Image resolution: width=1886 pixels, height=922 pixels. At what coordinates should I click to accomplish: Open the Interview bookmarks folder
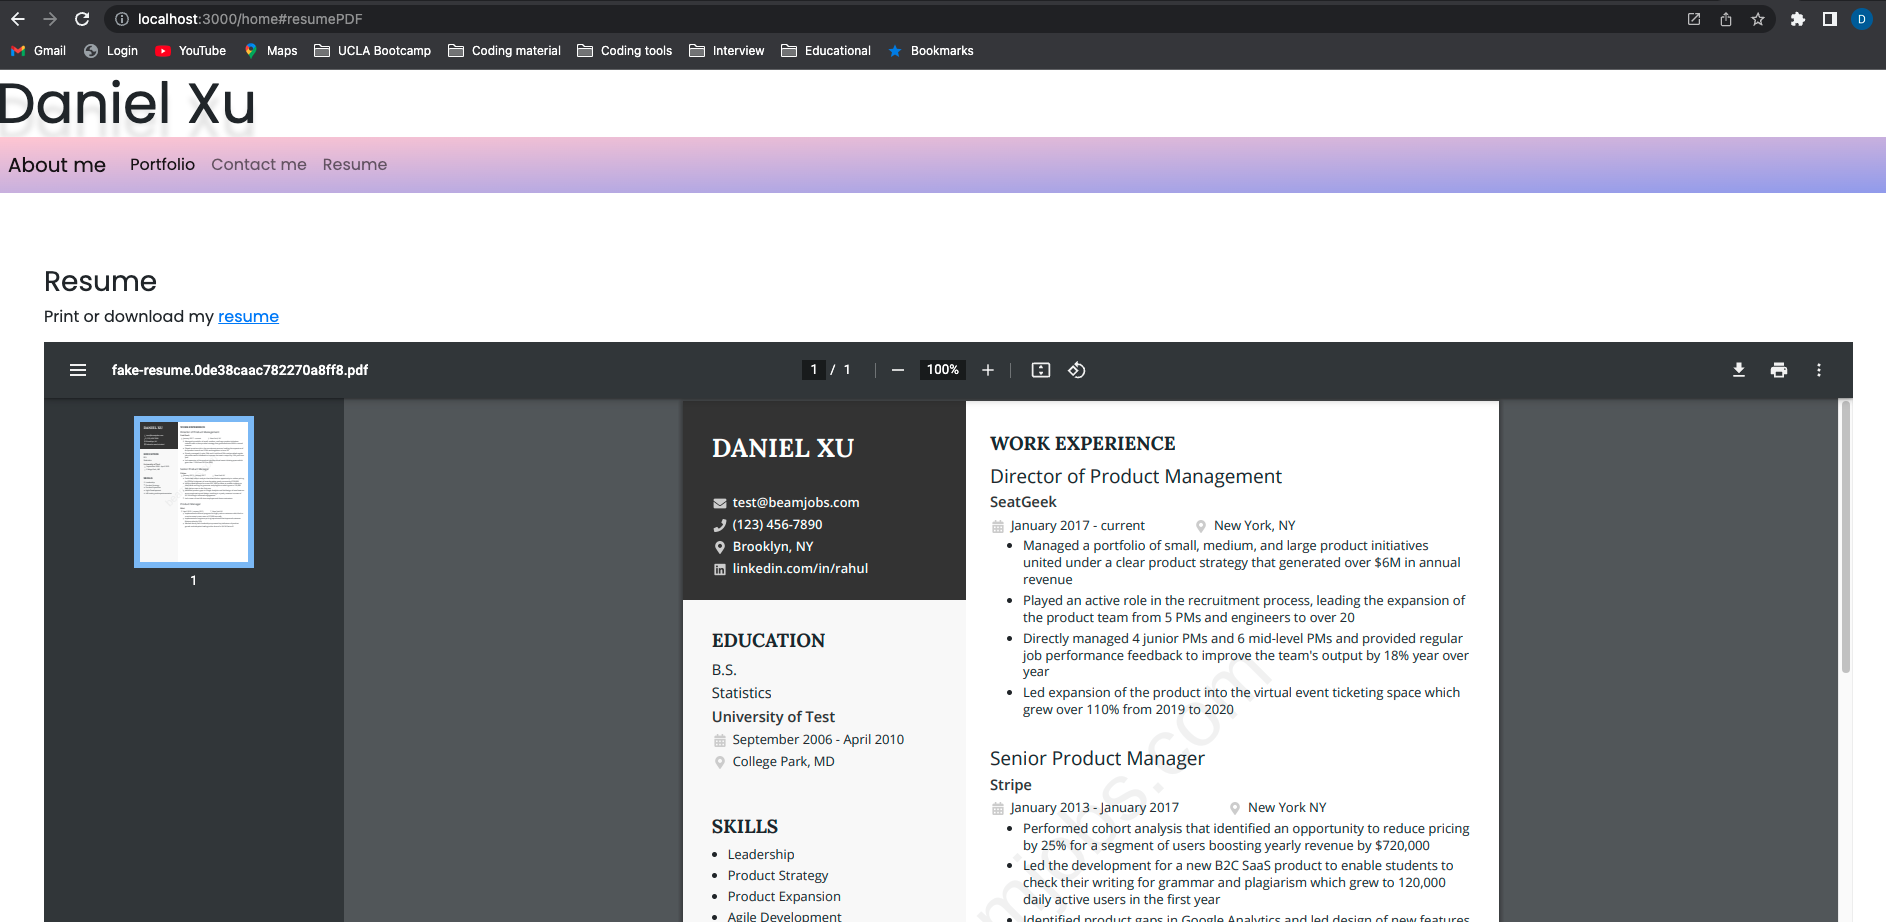(727, 50)
